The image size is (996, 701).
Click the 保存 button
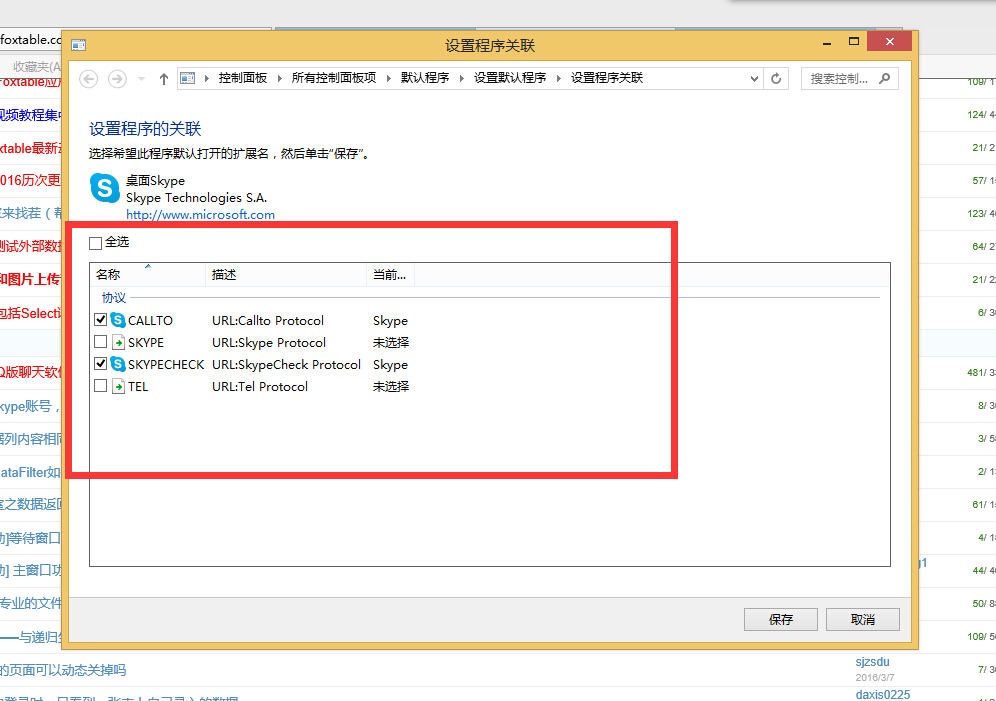pyautogui.click(x=781, y=620)
